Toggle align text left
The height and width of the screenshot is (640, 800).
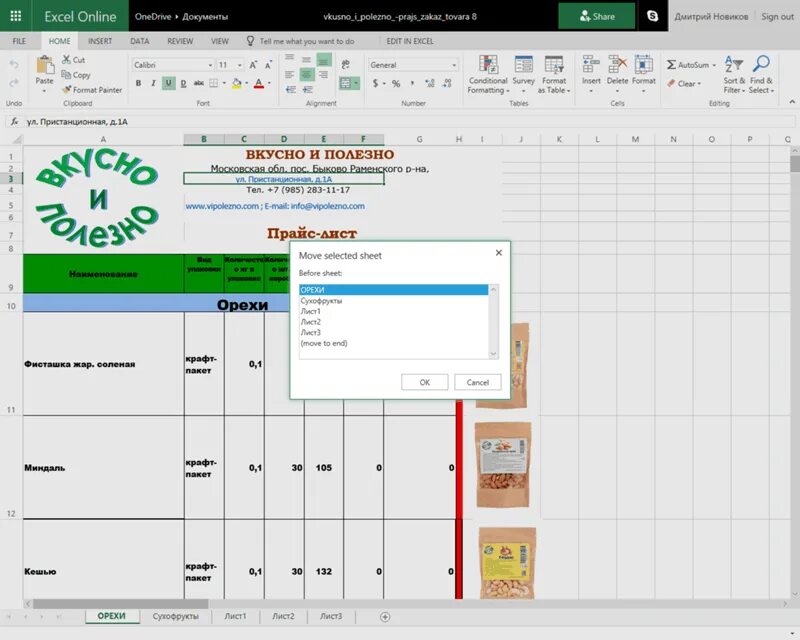point(289,75)
